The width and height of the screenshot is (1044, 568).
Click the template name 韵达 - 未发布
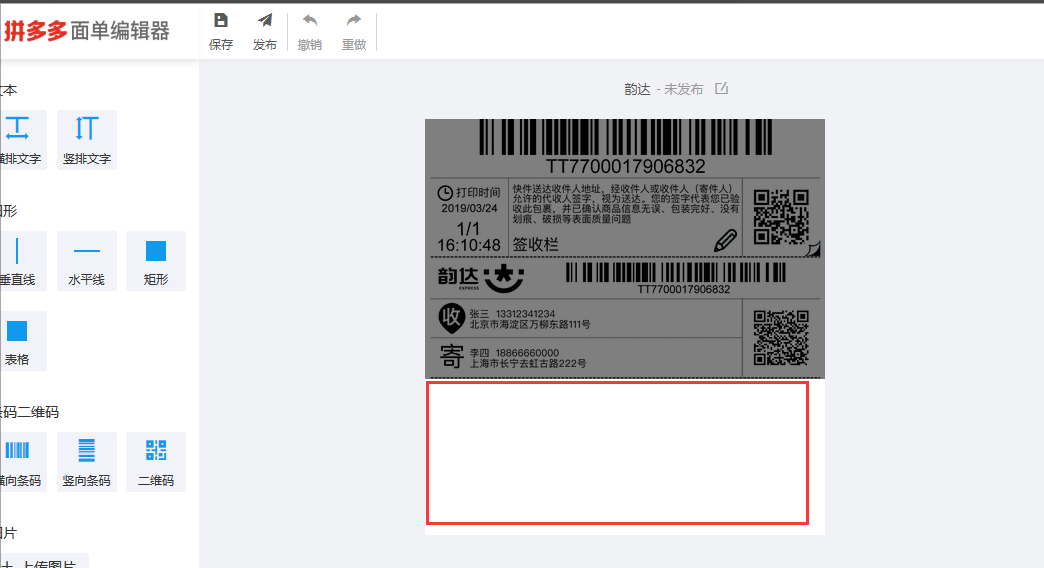pyautogui.click(x=663, y=89)
